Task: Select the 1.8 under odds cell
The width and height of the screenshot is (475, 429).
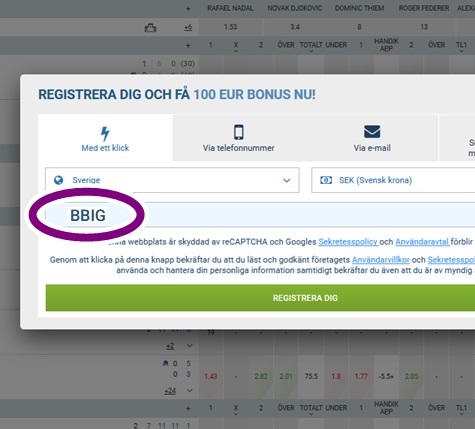Action: (336, 376)
